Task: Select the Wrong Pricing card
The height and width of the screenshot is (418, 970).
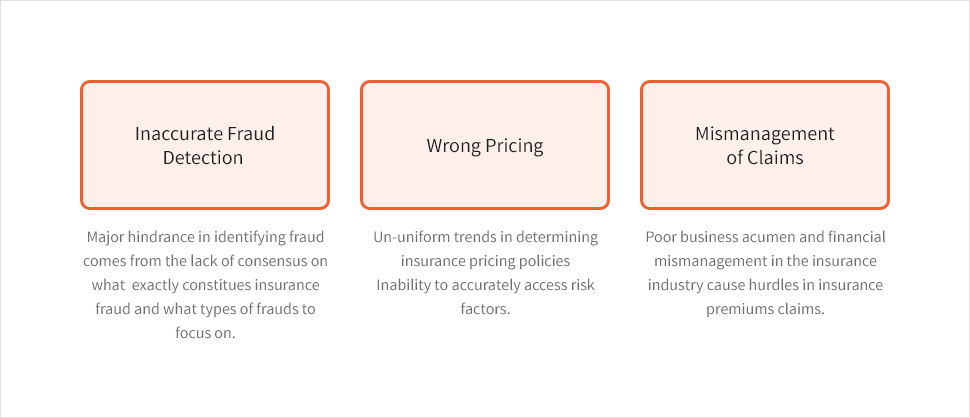Action: tap(485, 145)
